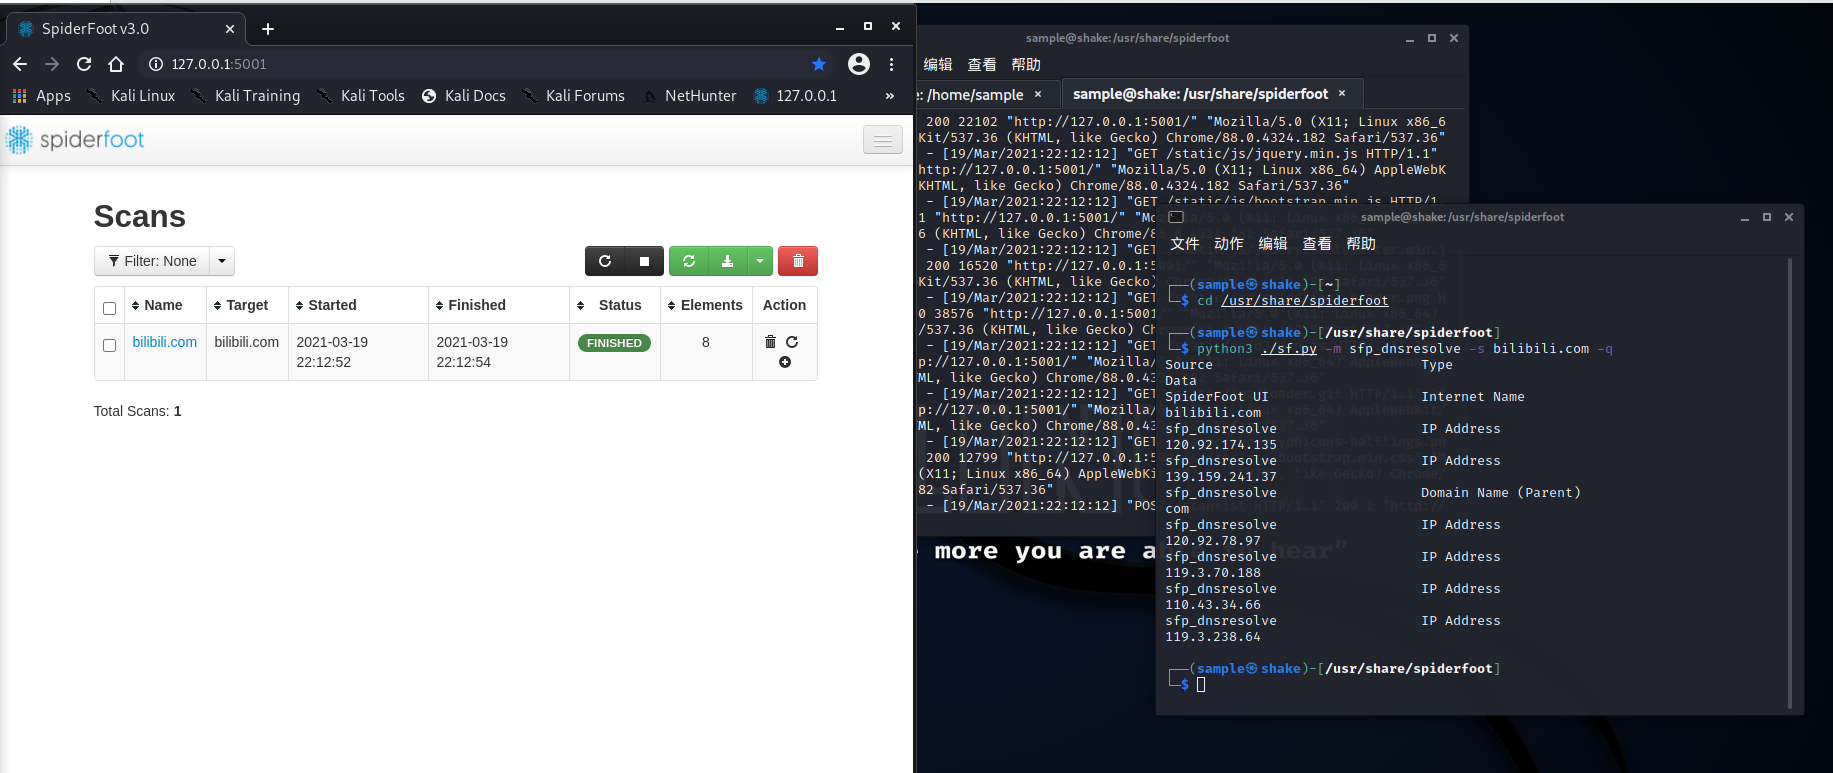Open the Chrome three-dot menu
The height and width of the screenshot is (773, 1833).
(x=892, y=64)
